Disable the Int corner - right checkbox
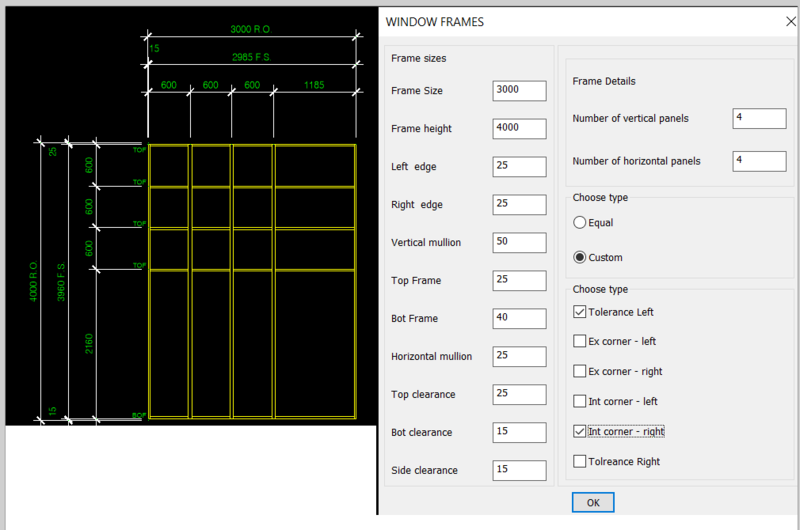The image size is (800, 530). click(x=580, y=432)
